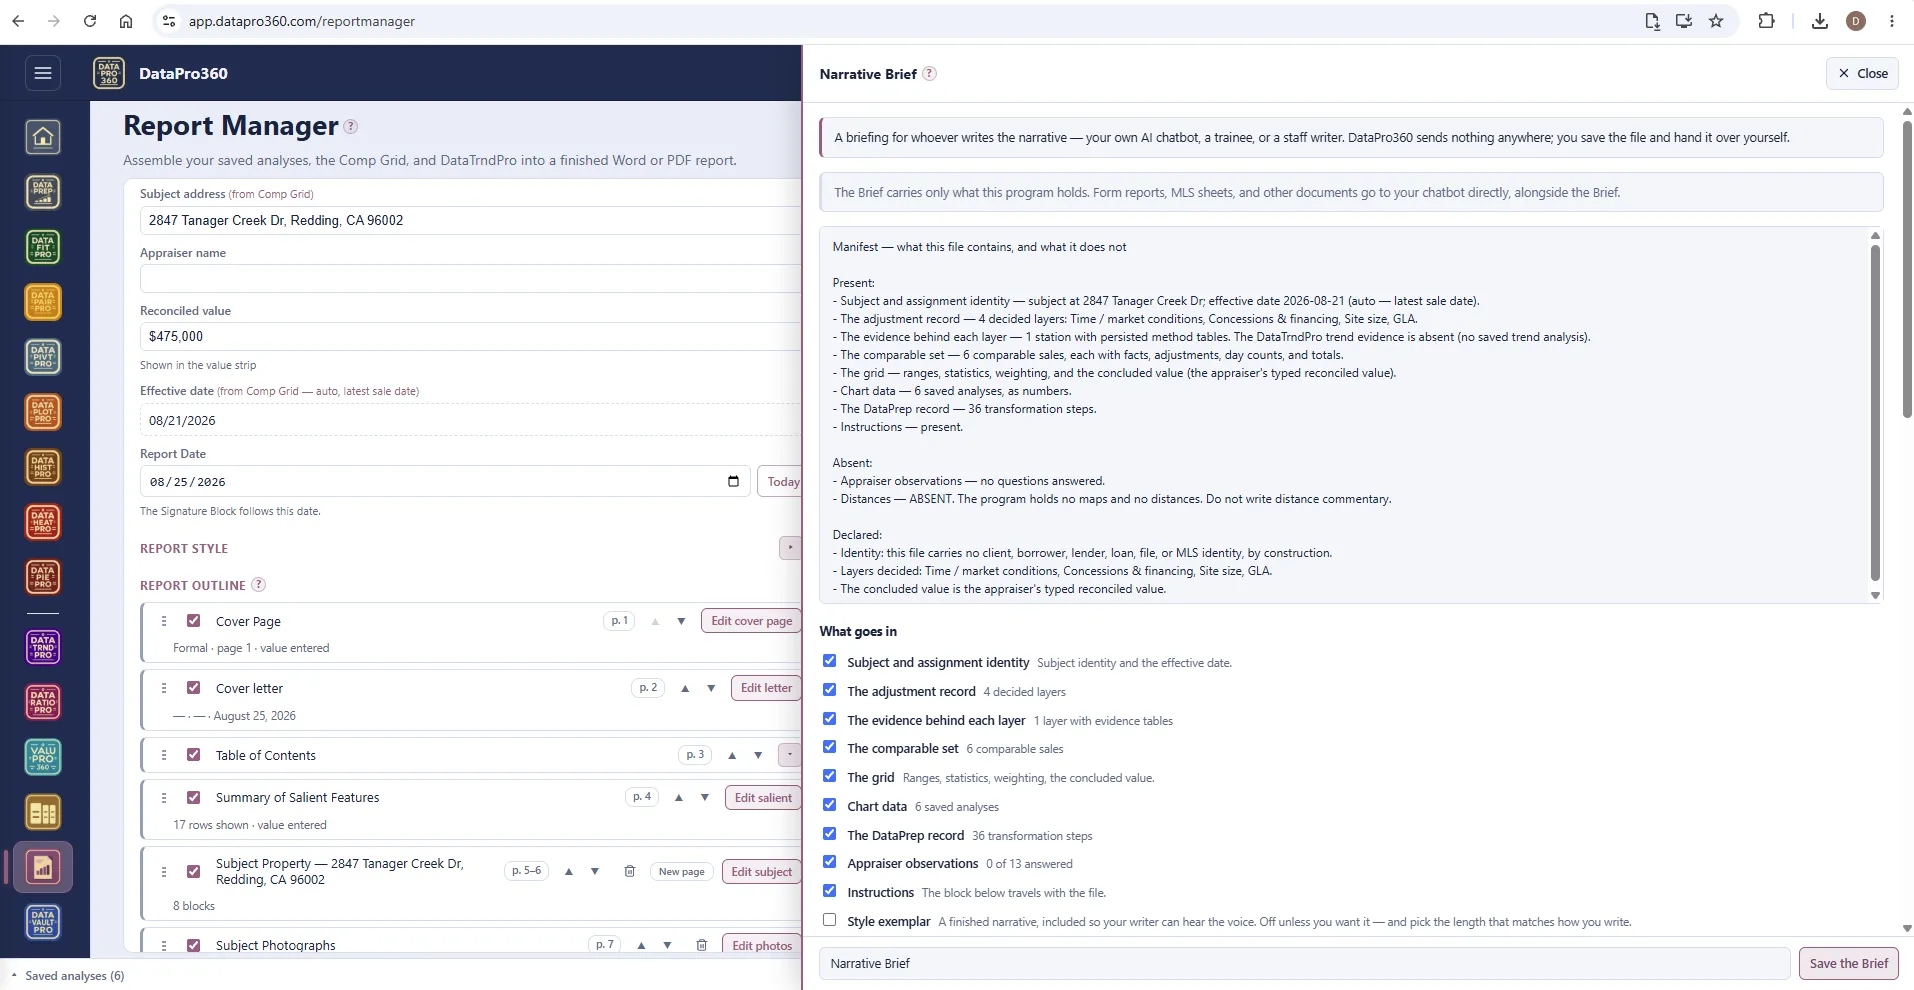Image resolution: width=1914 pixels, height=990 pixels.
Task: Go to Home via the sidebar house icon
Action: tap(43, 137)
